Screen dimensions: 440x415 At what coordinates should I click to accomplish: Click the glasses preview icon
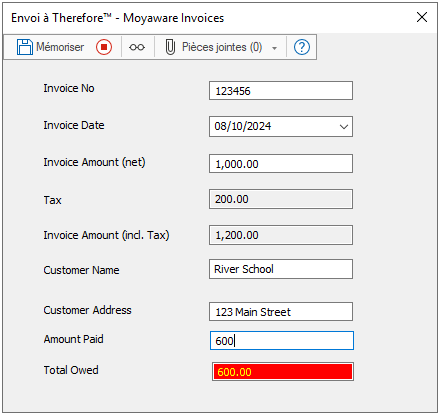coord(137,47)
